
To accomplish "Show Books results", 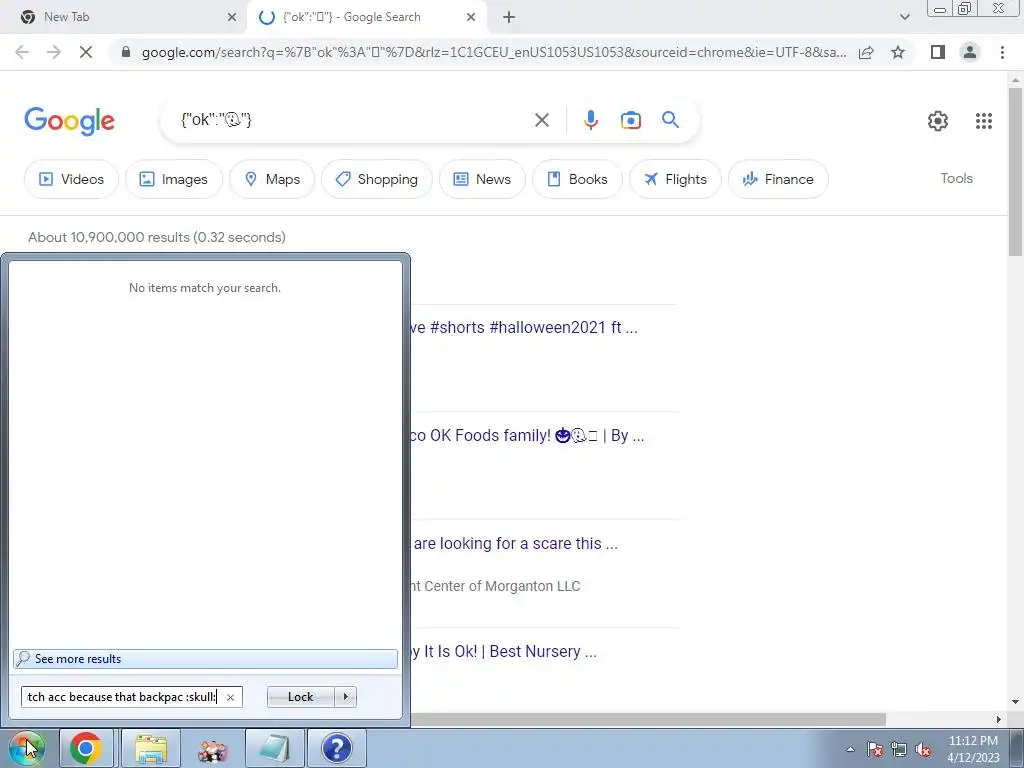I will click(577, 179).
